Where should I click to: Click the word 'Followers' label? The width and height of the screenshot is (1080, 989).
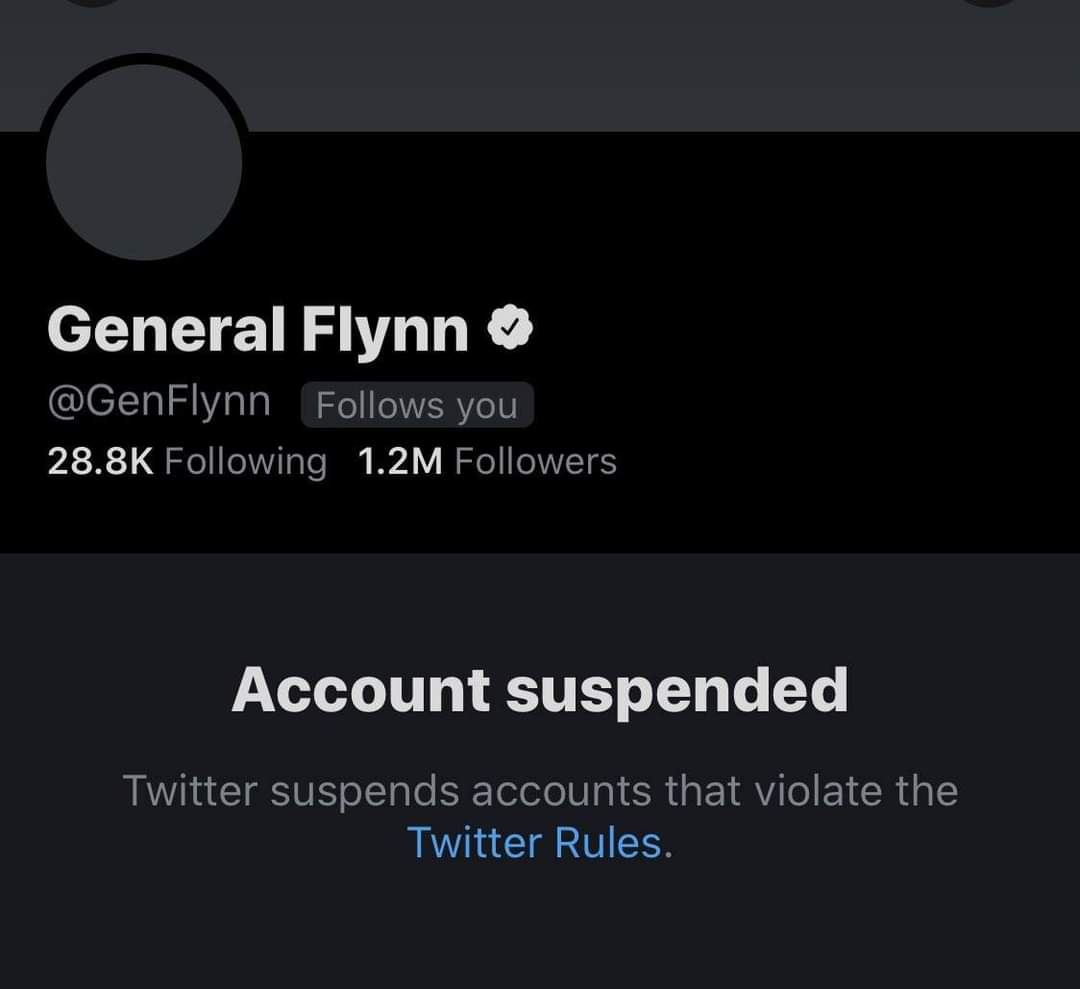tap(535, 461)
